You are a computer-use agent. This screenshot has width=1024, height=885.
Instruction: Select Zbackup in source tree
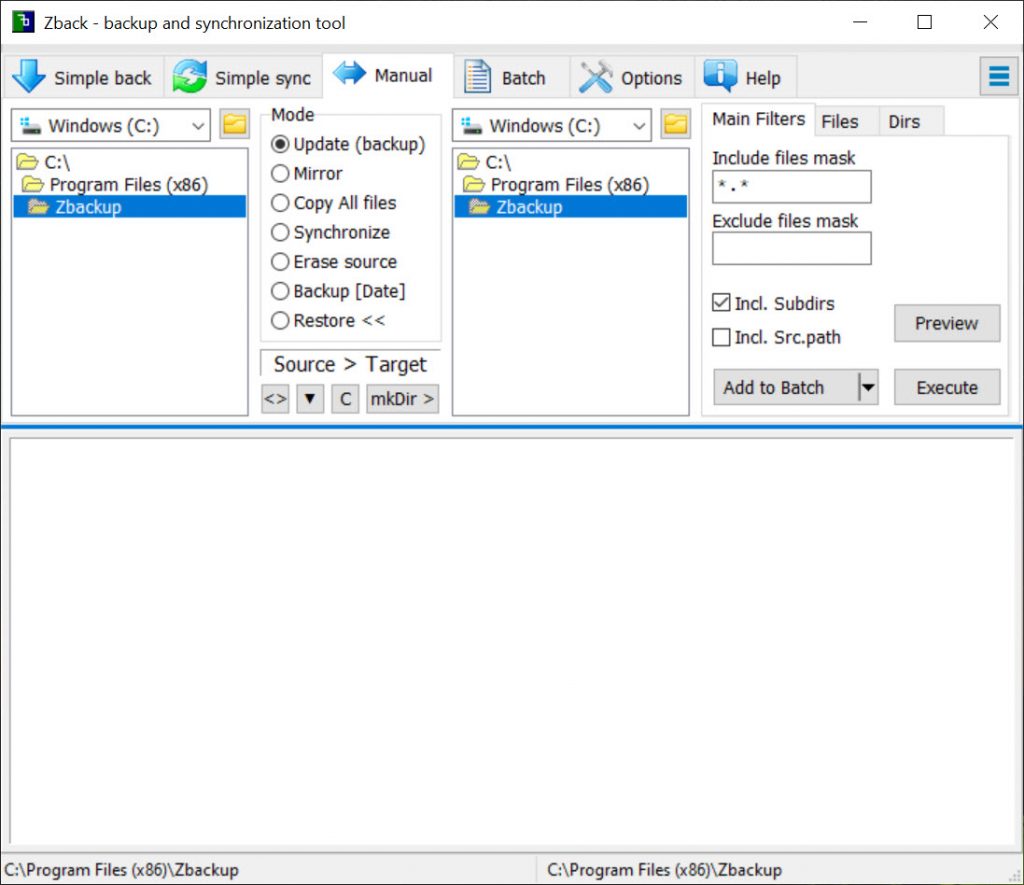pos(129,206)
